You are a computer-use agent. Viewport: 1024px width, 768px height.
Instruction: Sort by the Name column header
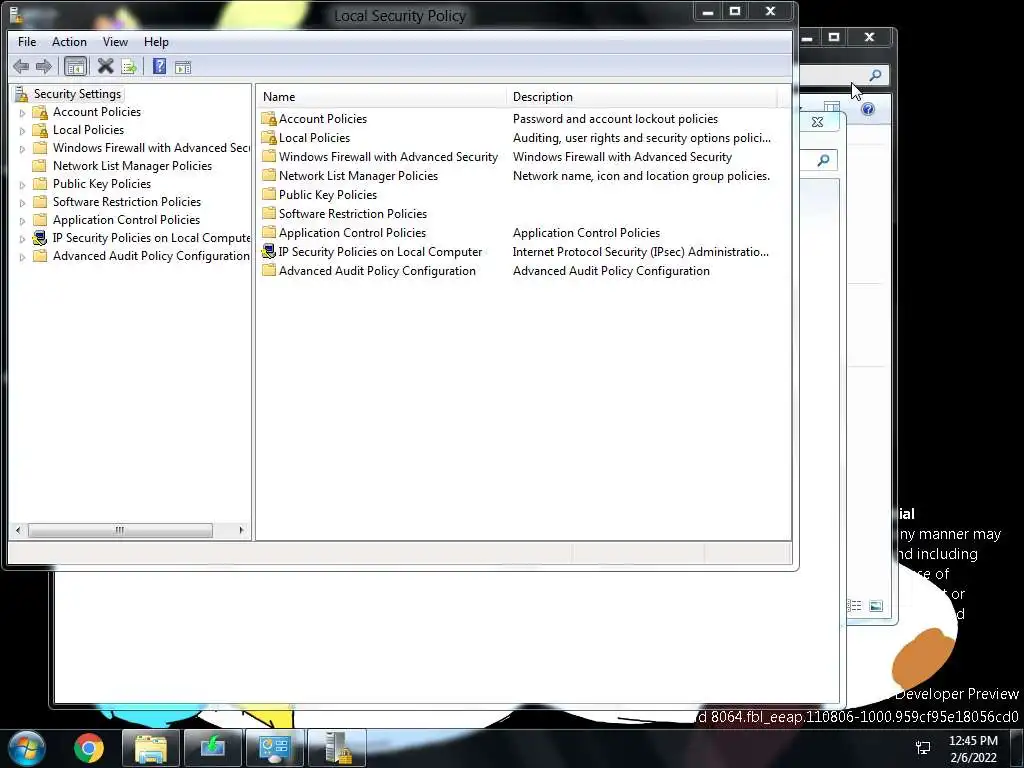pos(381,97)
